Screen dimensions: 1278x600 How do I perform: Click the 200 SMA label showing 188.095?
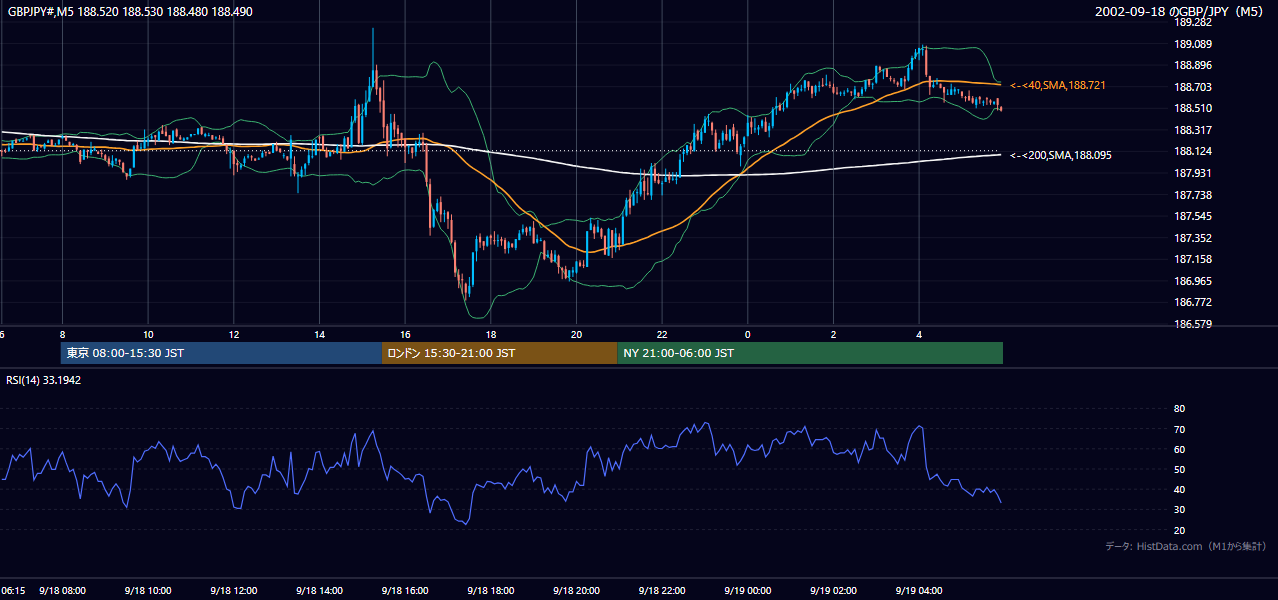coord(1061,155)
